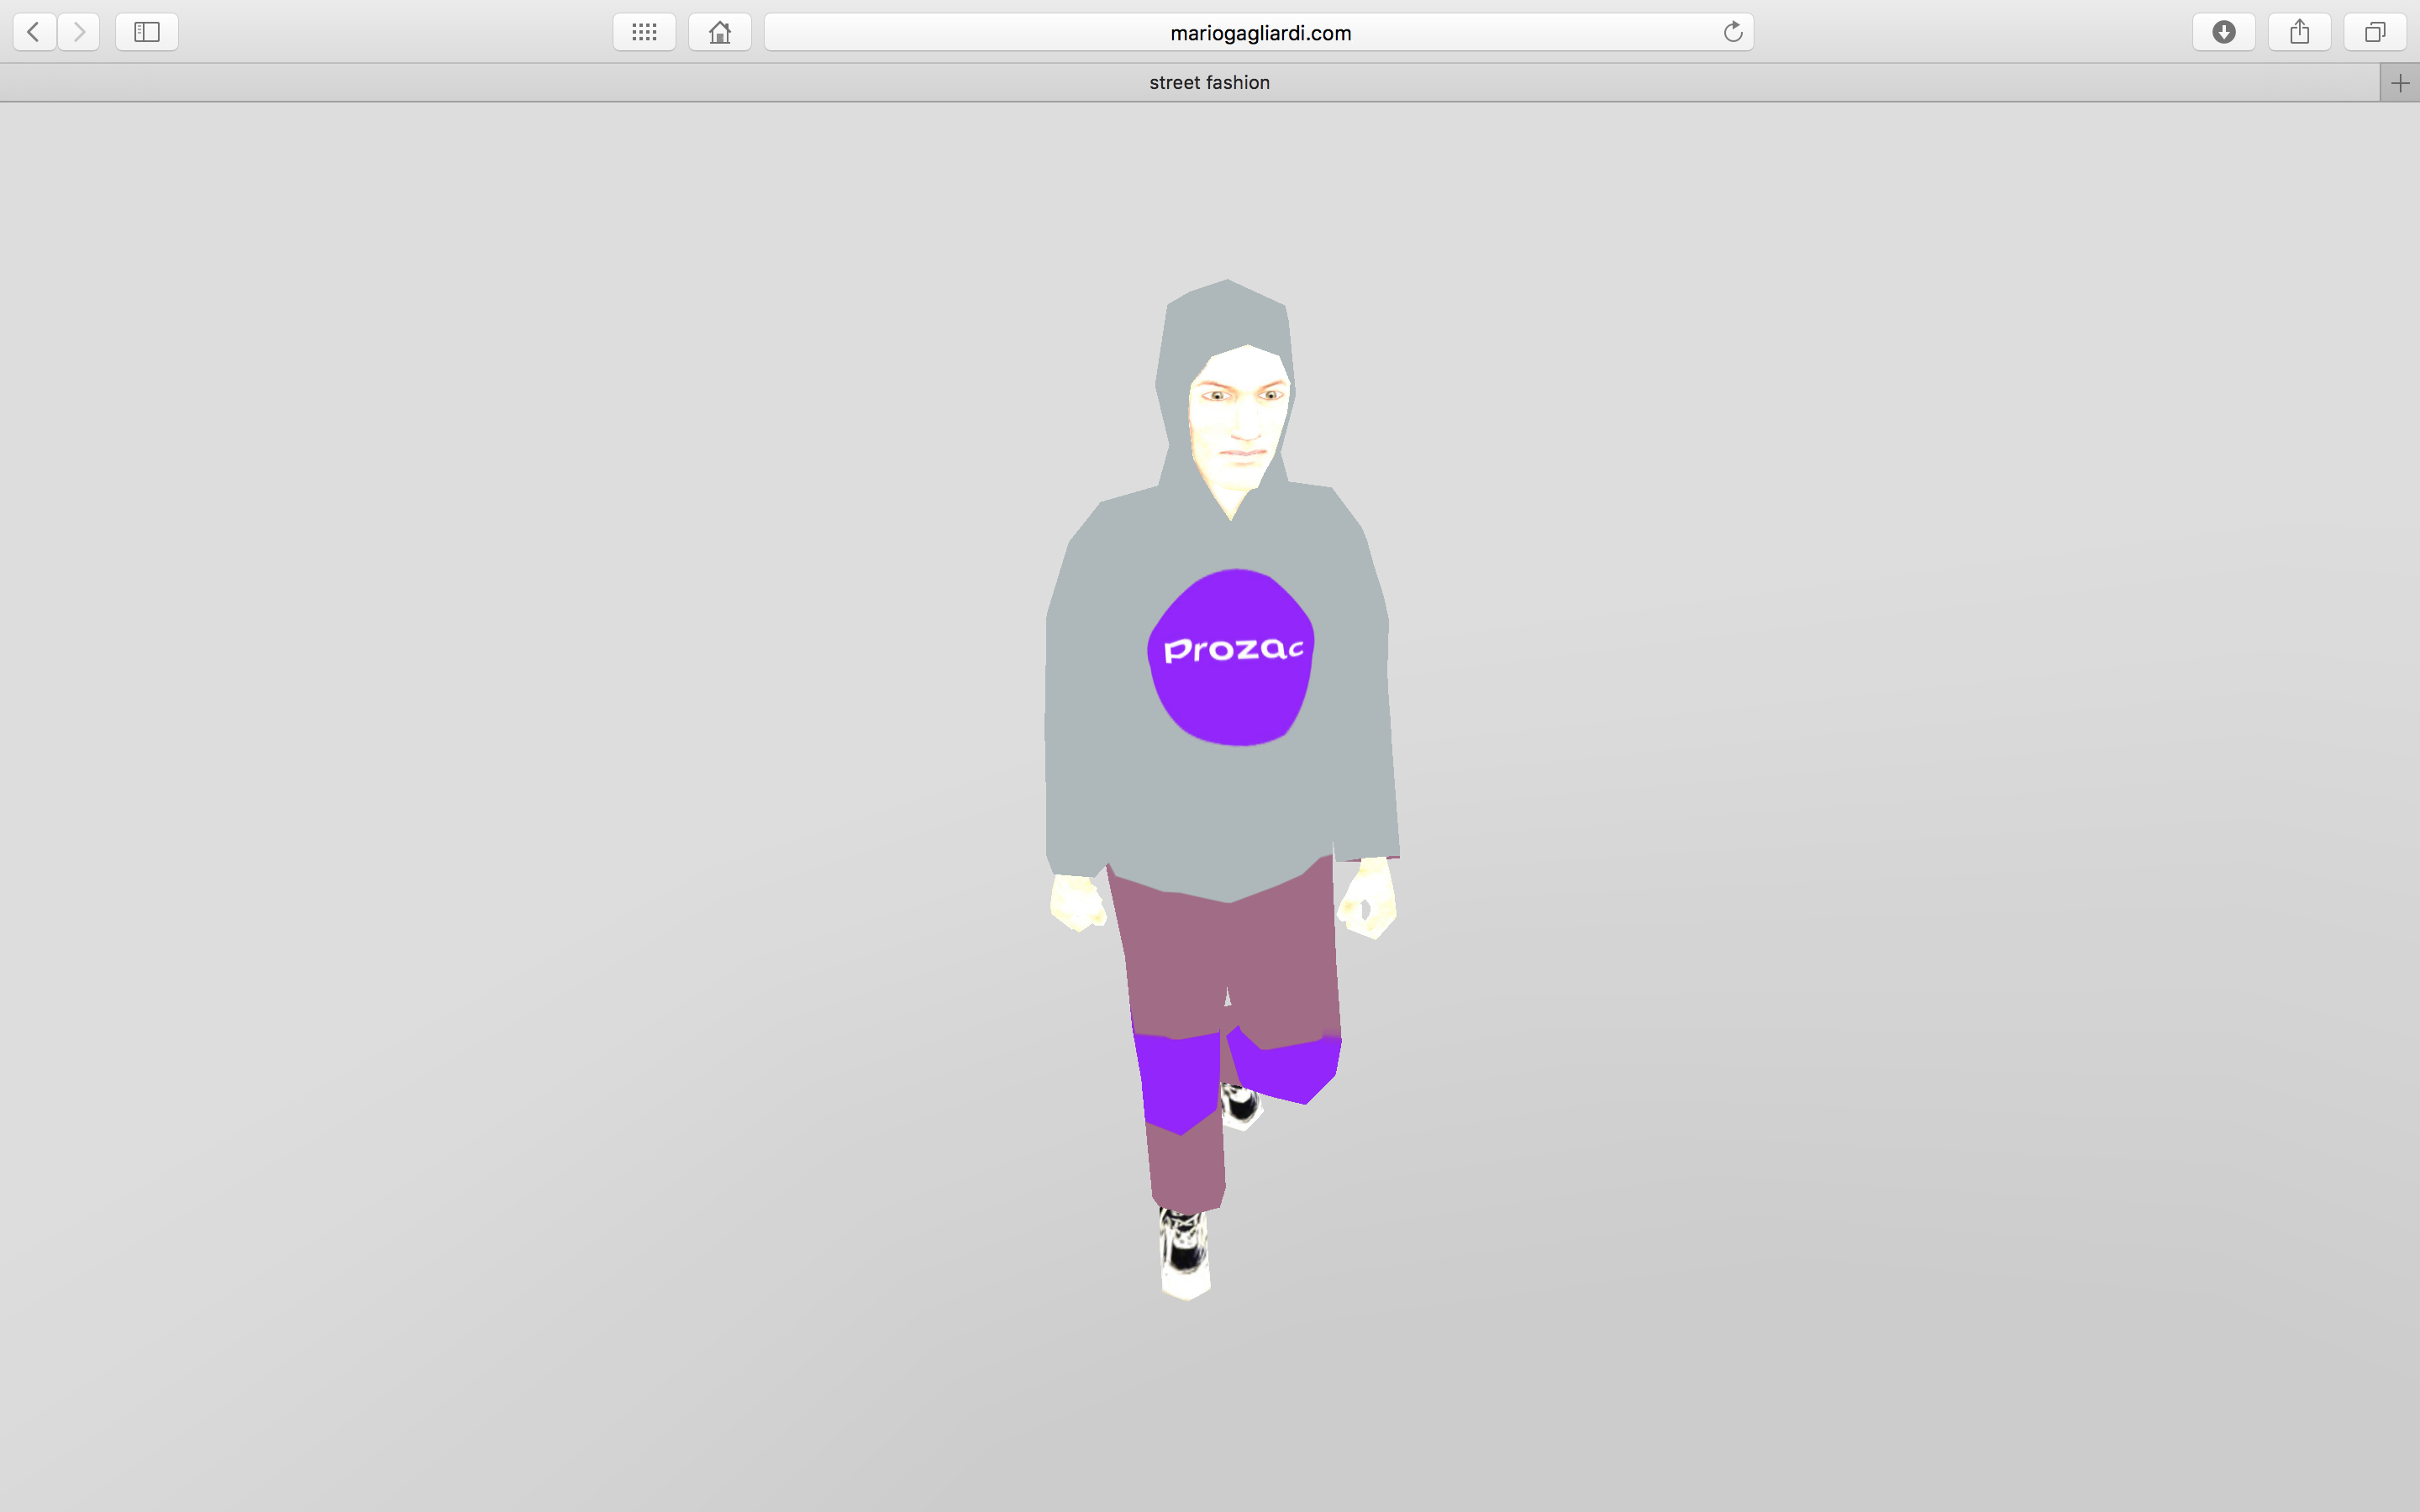Click the purple Prozac logo on hoodie
Image resolution: width=2420 pixels, height=1512 pixels.
tap(1231, 657)
